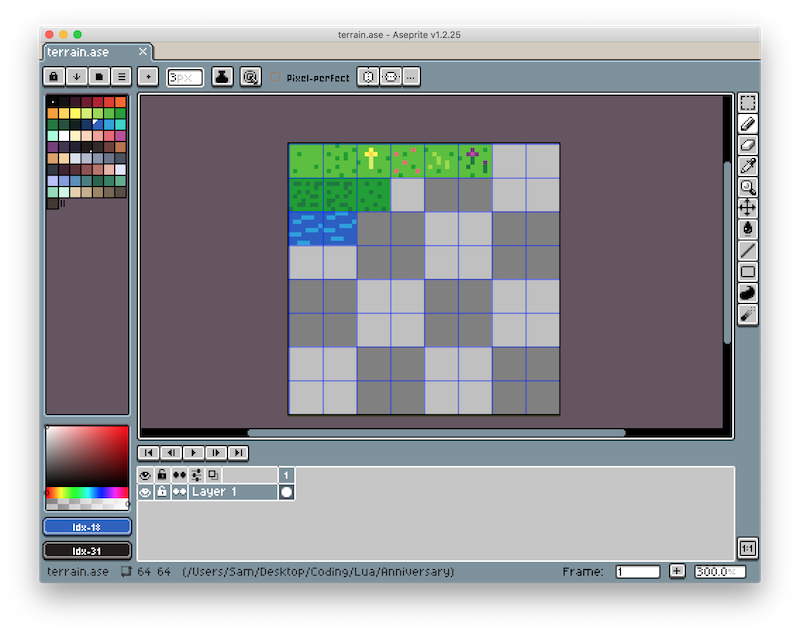Screen dimensions: 800x635
Task: Select the Zoom tool
Action: pyautogui.click(x=750, y=187)
